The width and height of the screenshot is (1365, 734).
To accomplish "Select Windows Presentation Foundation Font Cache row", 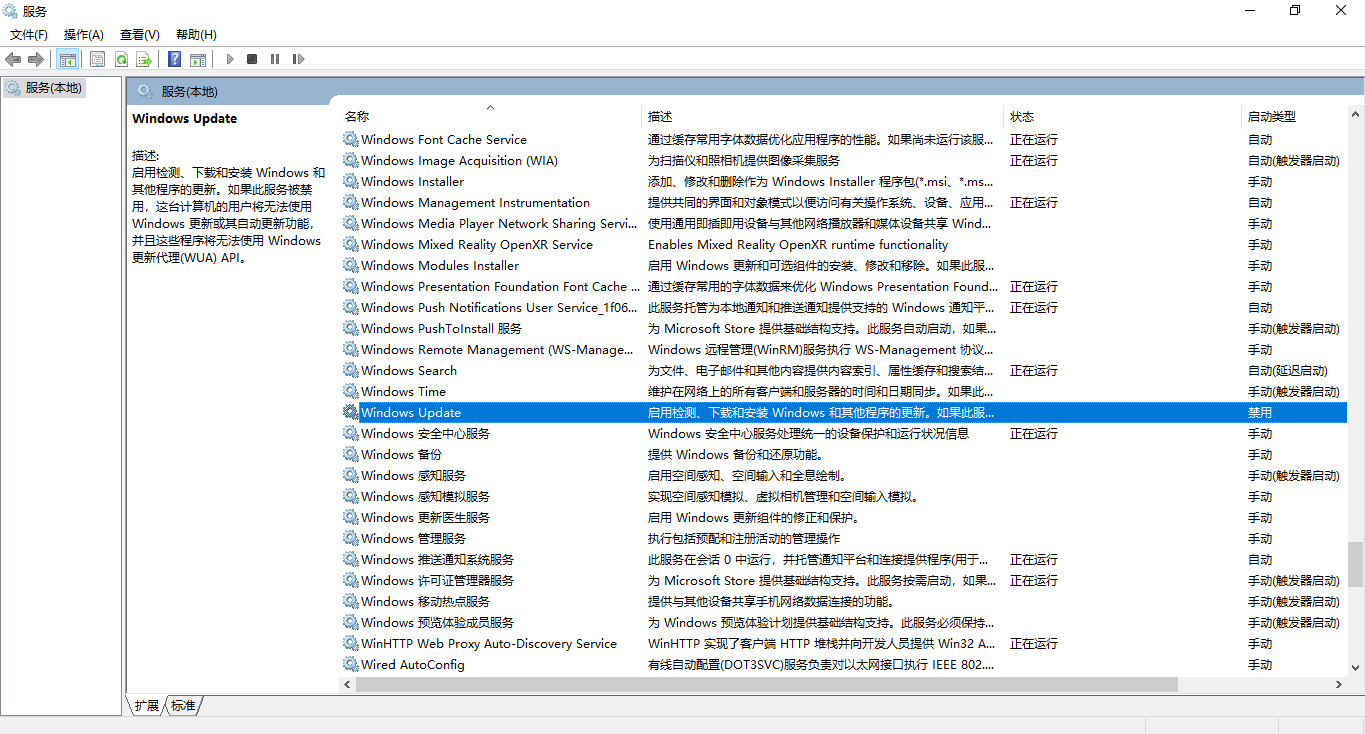I will 844,286.
